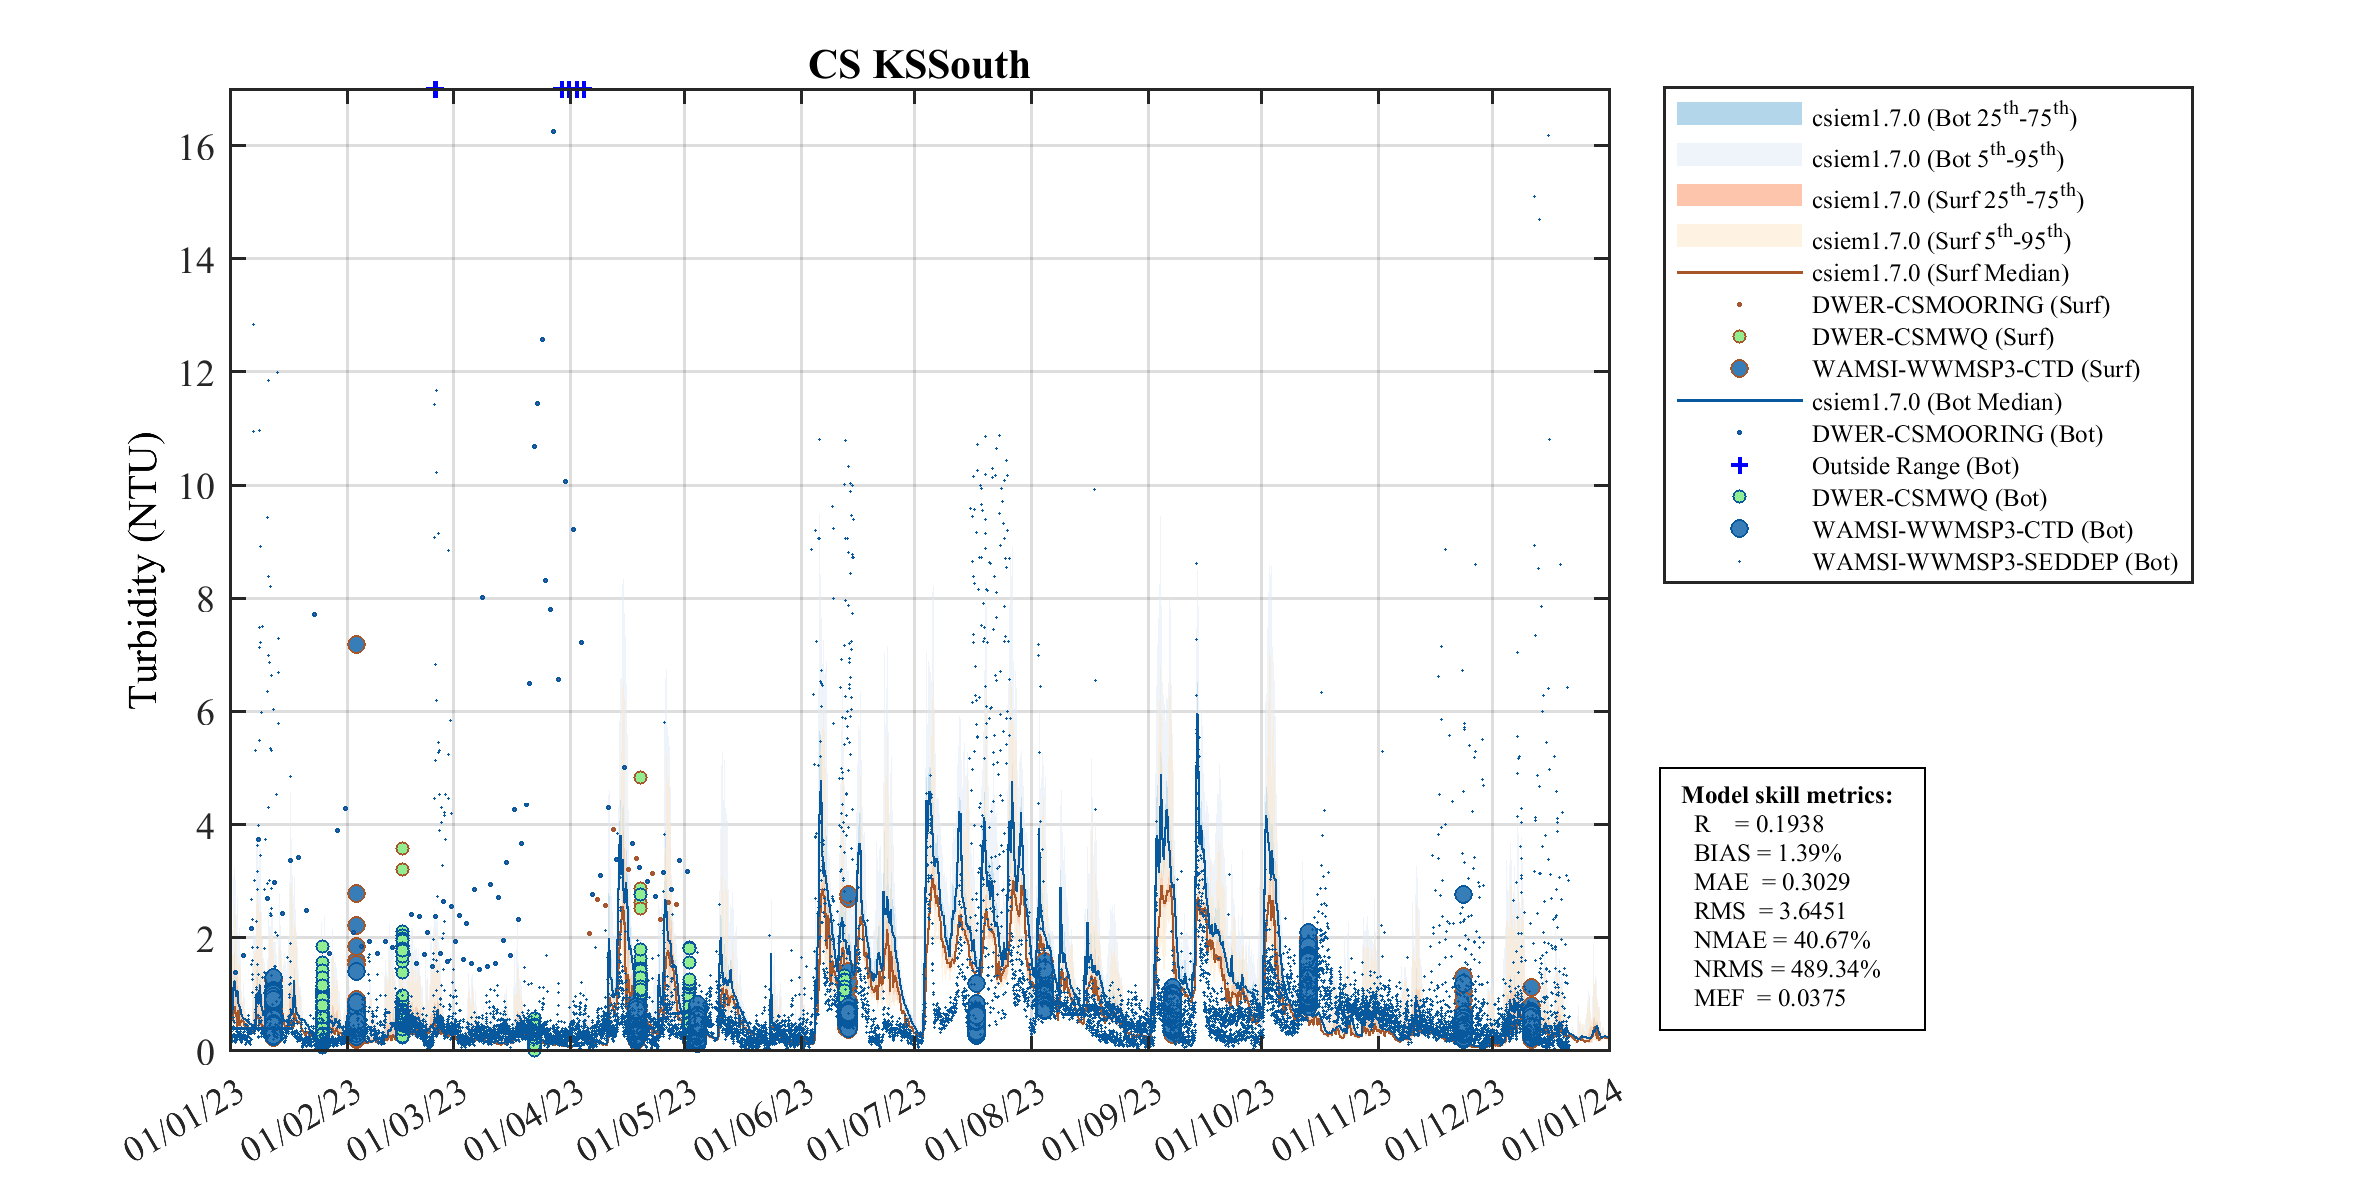Click the WAMSI-WWMSP3-CTD (Bot) blue legend marker
The image size is (2362, 1181).
1739,529
